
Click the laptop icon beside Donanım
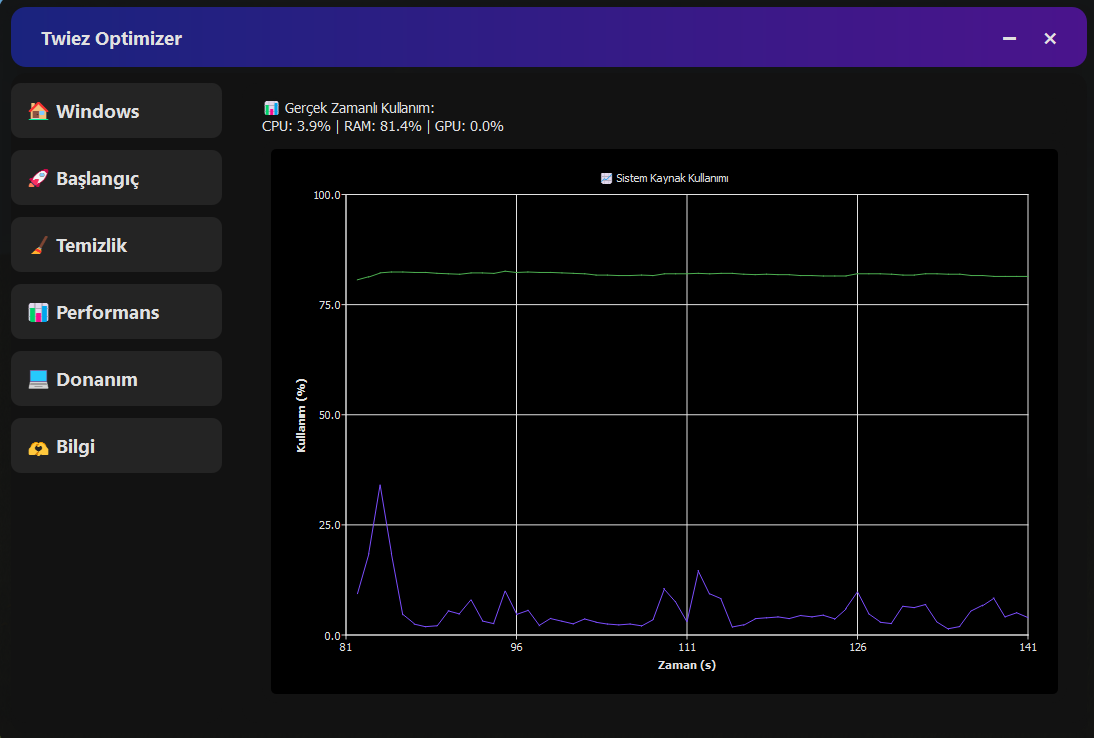(38, 379)
